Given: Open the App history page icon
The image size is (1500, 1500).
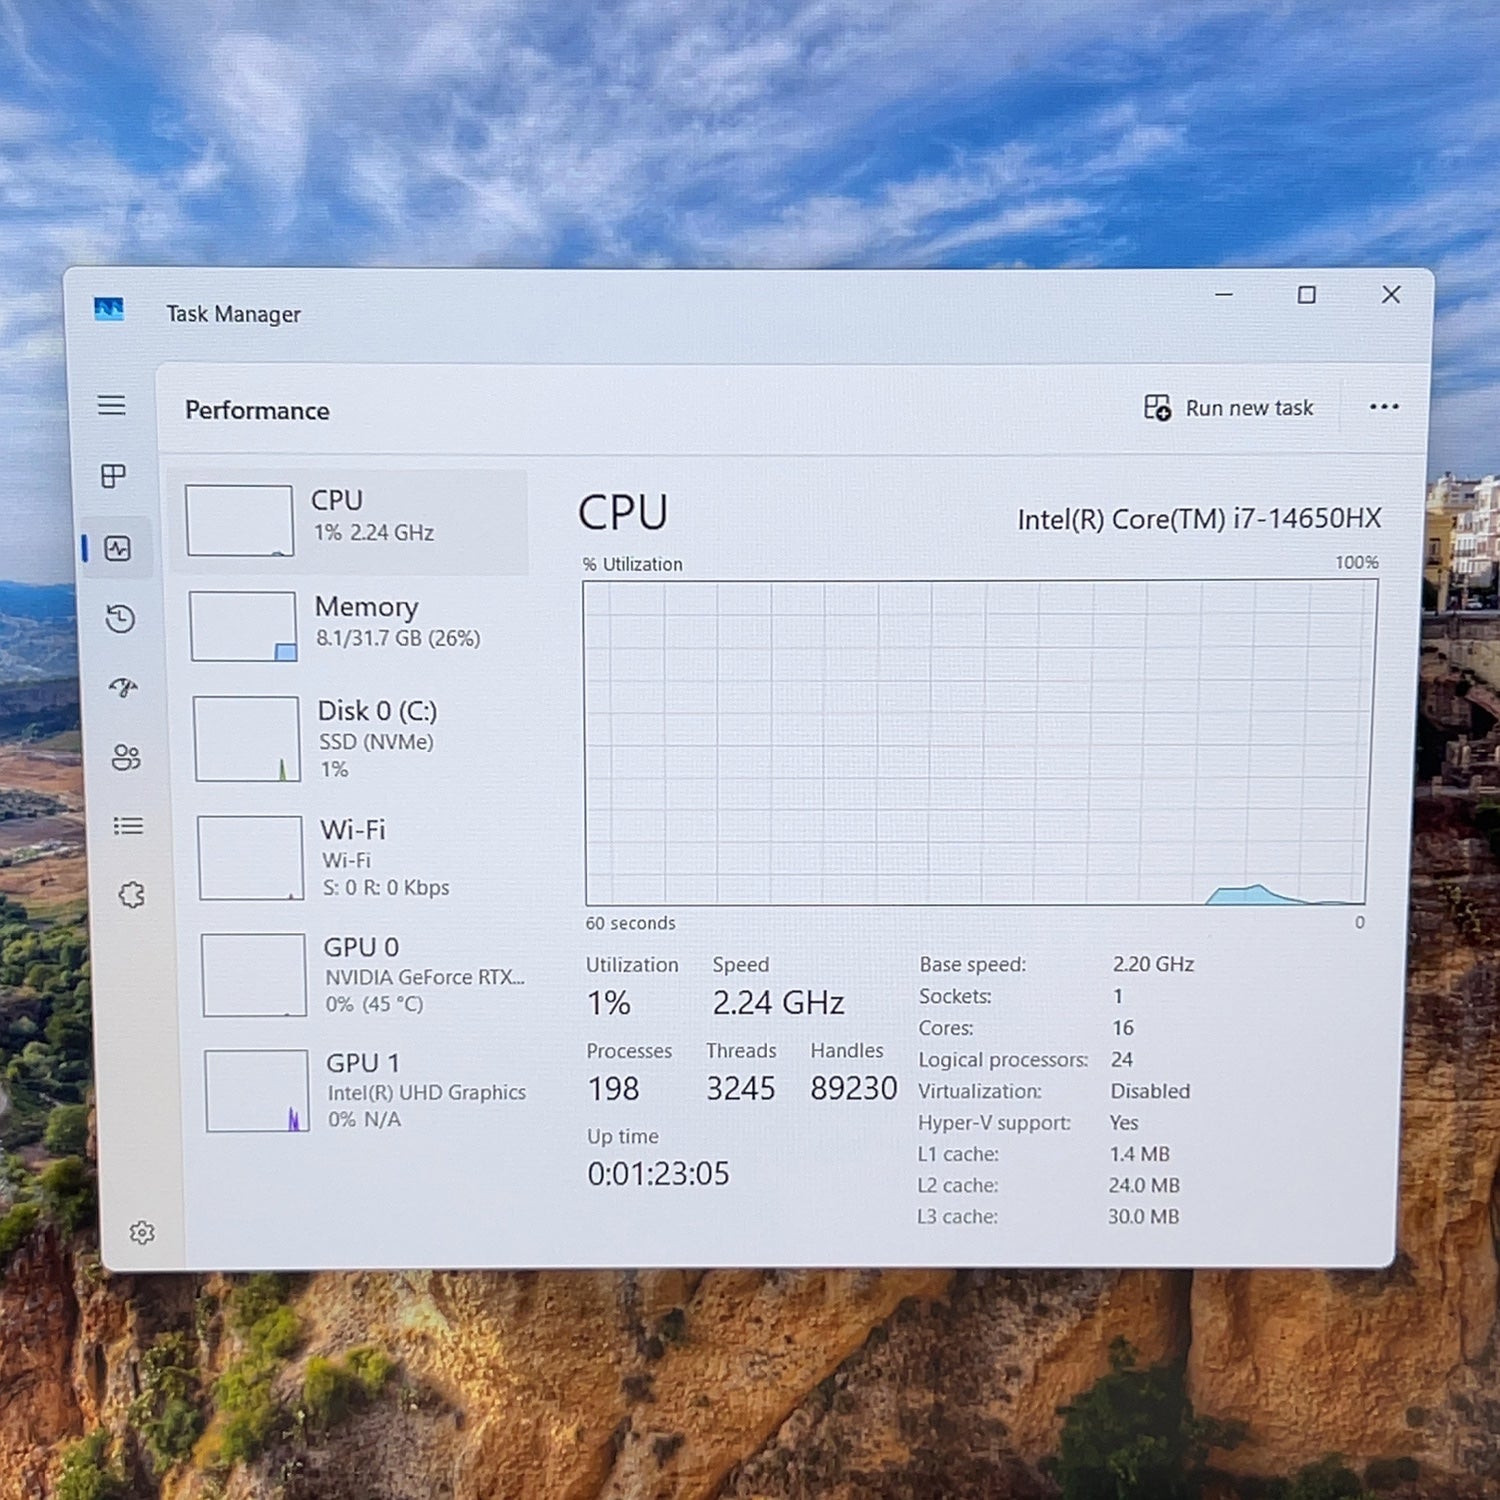Looking at the screenshot, I should click(121, 619).
